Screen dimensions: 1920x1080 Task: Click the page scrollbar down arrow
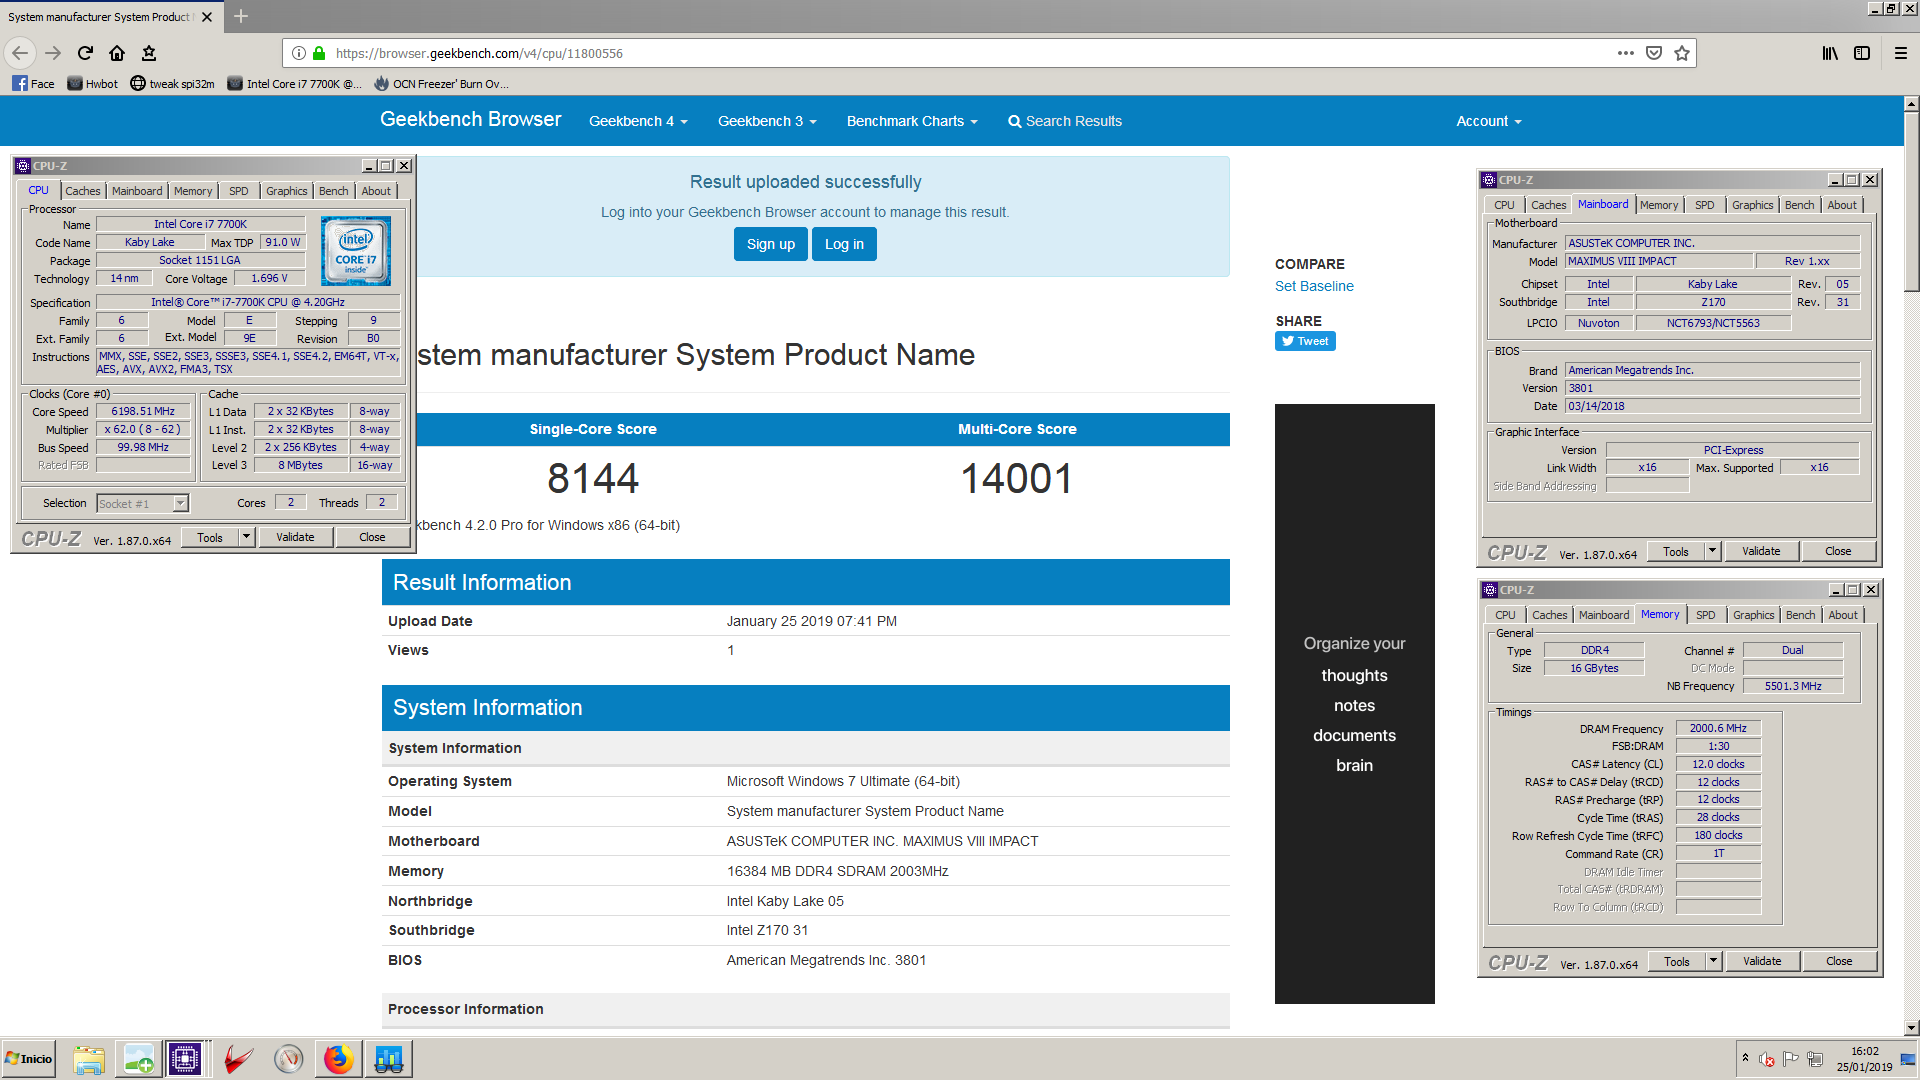tap(1911, 1027)
